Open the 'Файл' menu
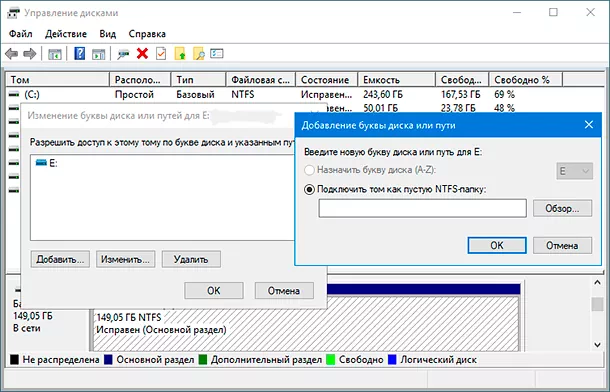This screenshot has width=610, height=392. tap(21, 34)
